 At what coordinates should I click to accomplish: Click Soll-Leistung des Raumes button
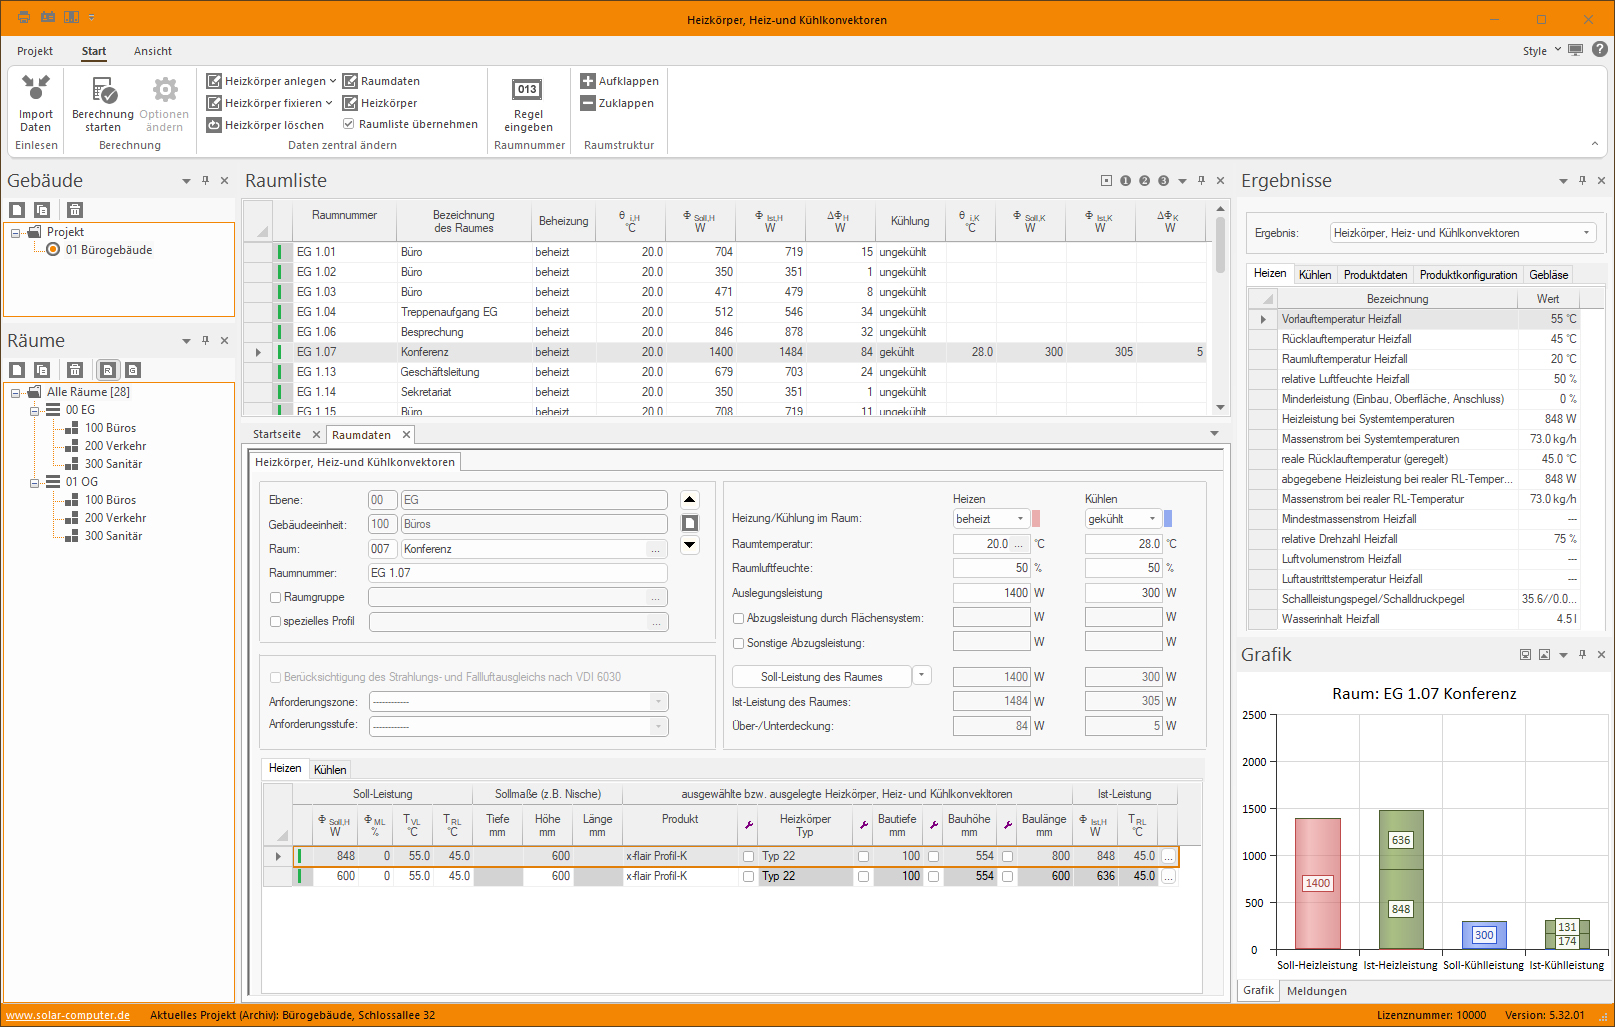tap(821, 677)
